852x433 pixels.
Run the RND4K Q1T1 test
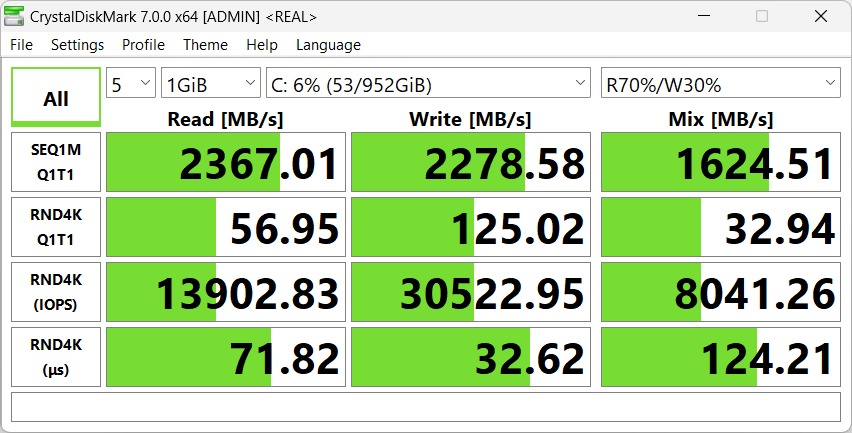coord(56,227)
